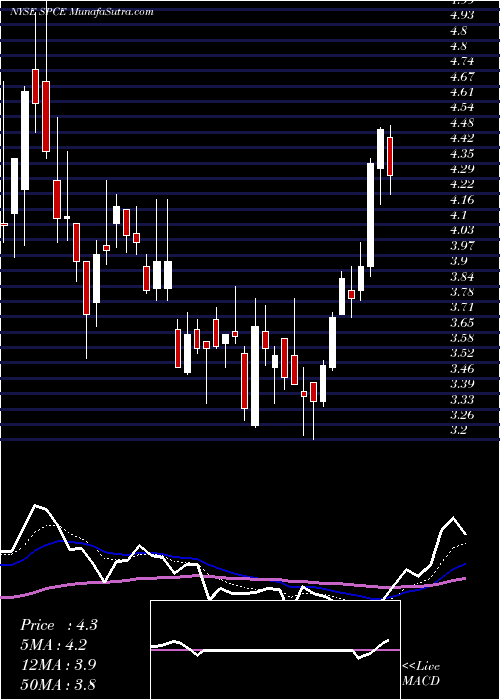Image resolution: width=500 pixels, height=700 pixels.
Task: Click the 4.16 price axis label
Action: [x=462, y=200]
